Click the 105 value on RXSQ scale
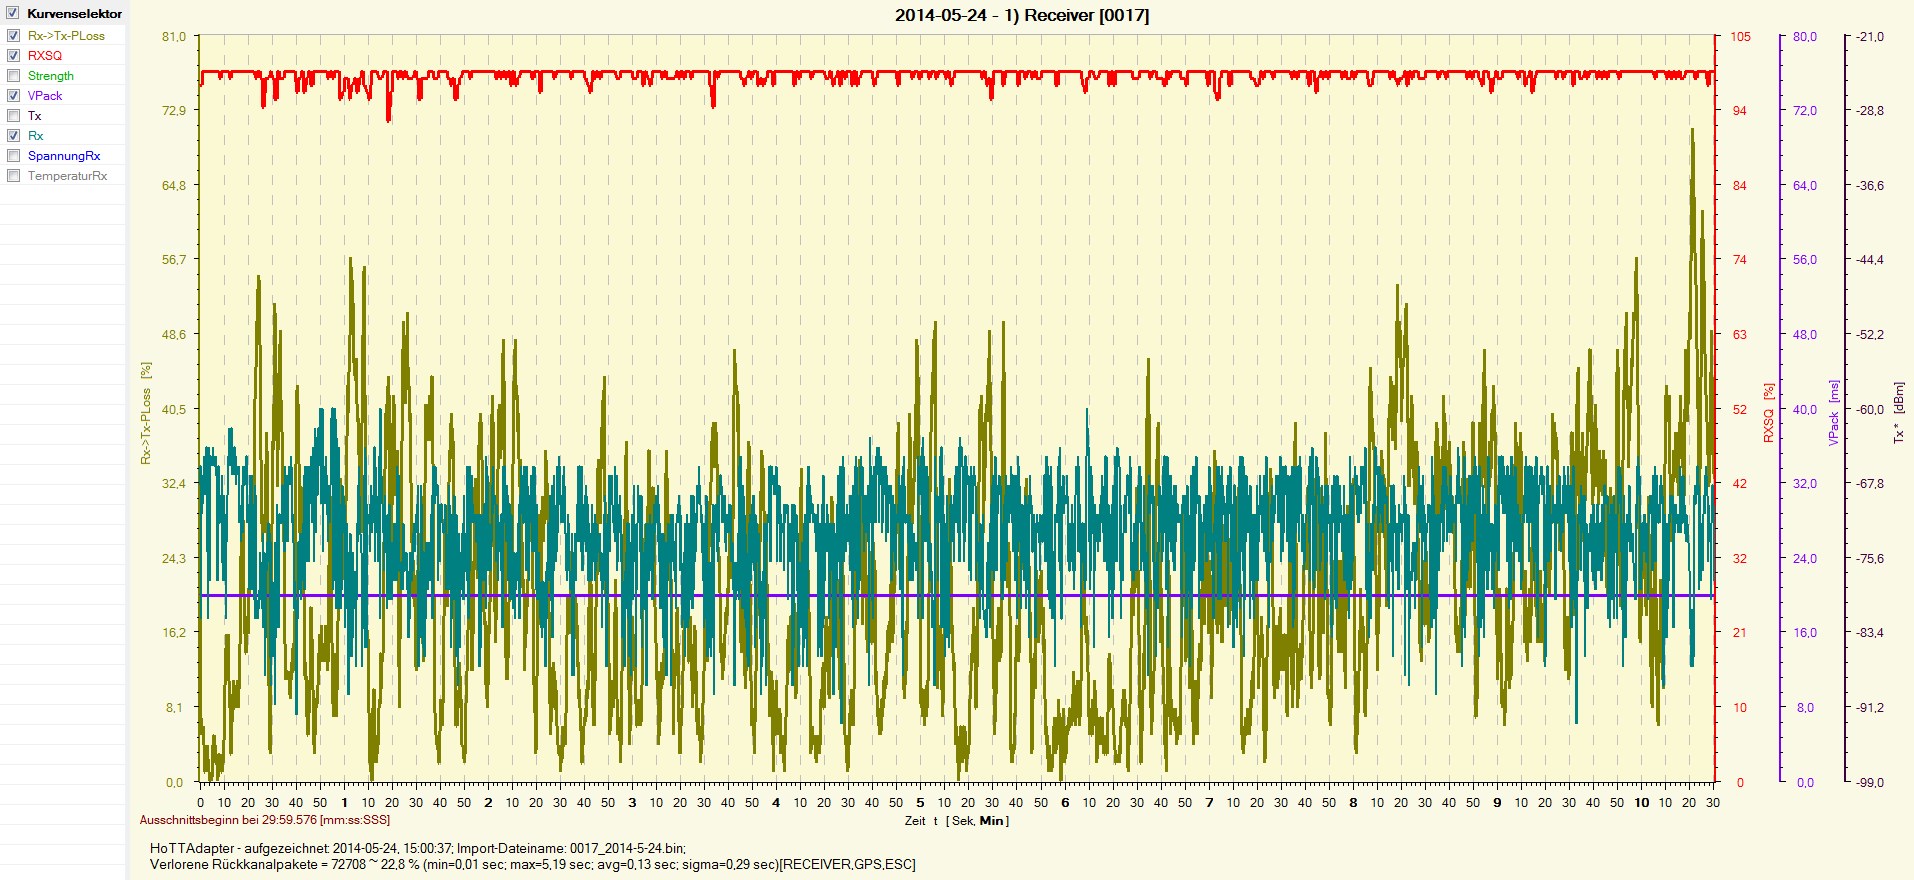Image resolution: width=1914 pixels, height=880 pixels. coord(1740,37)
